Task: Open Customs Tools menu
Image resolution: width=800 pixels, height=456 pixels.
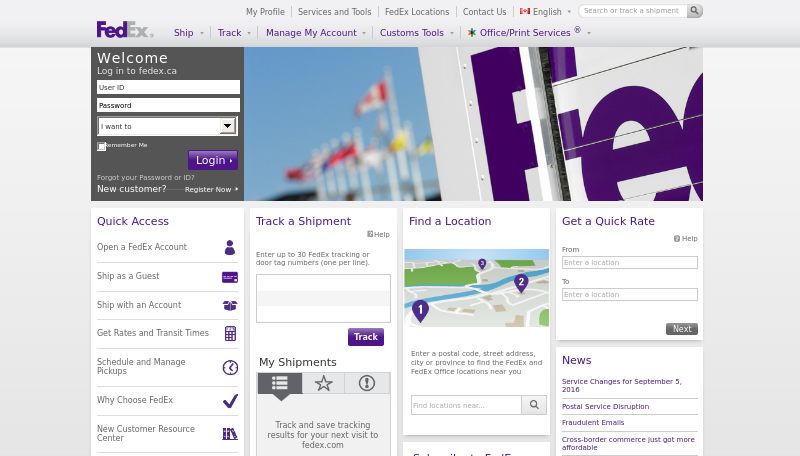Action: [x=412, y=33]
